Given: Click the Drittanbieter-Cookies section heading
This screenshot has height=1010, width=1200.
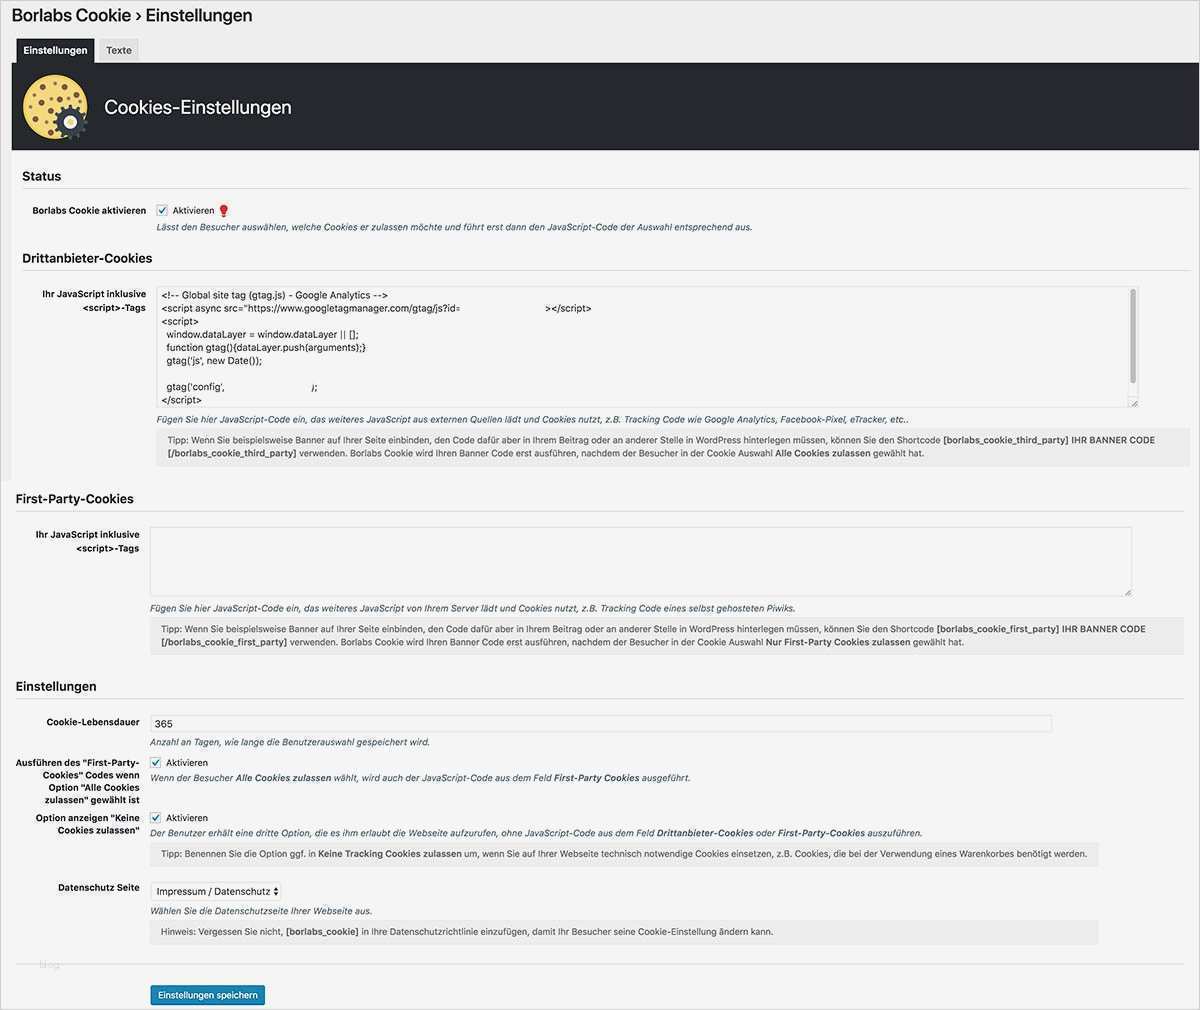Looking at the screenshot, I should point(87,258).
